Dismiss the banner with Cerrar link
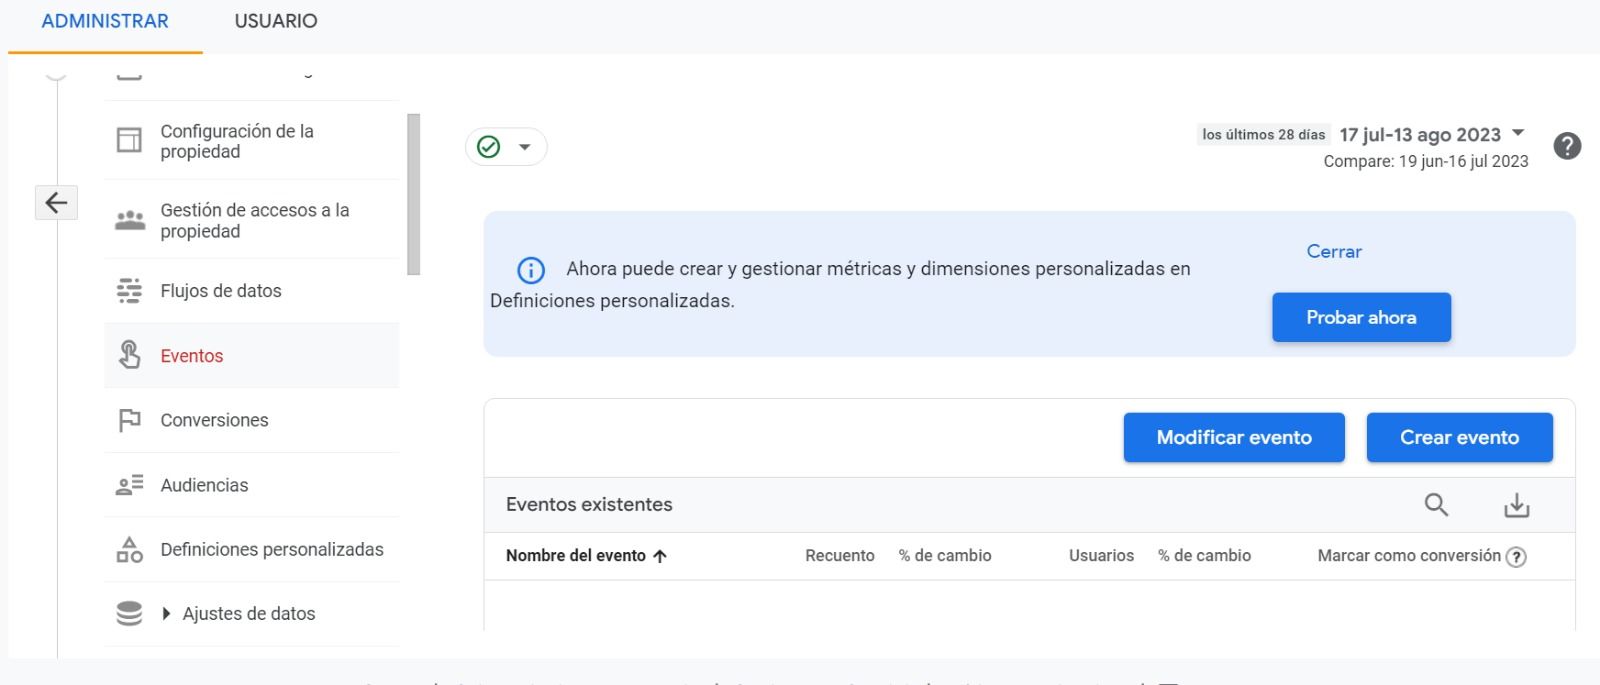 click(1334, 251)
